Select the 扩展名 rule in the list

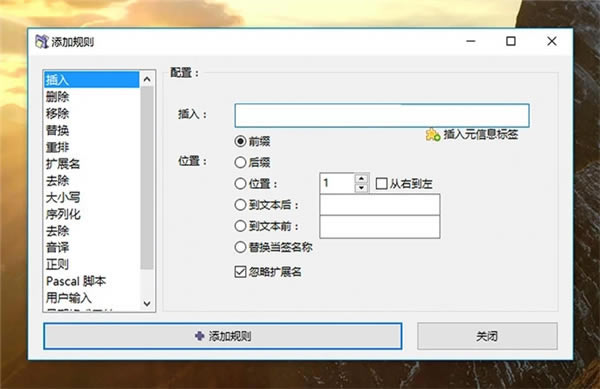click(91, 164)
